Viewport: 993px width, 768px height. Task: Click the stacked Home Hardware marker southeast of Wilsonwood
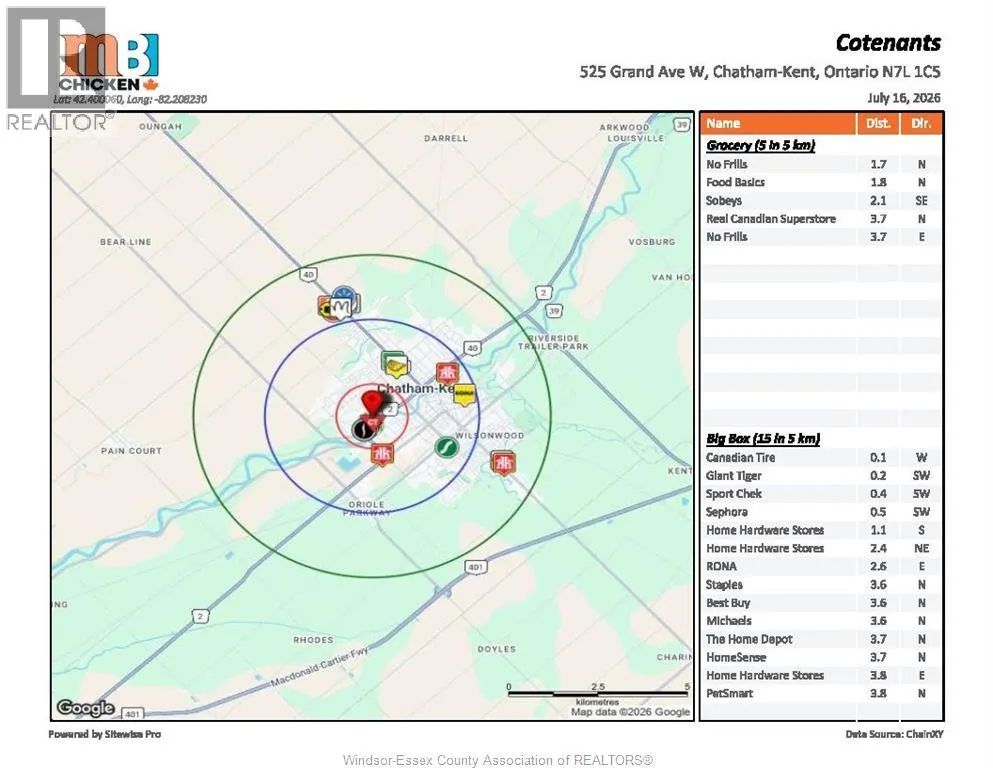[x=503, y=463]
